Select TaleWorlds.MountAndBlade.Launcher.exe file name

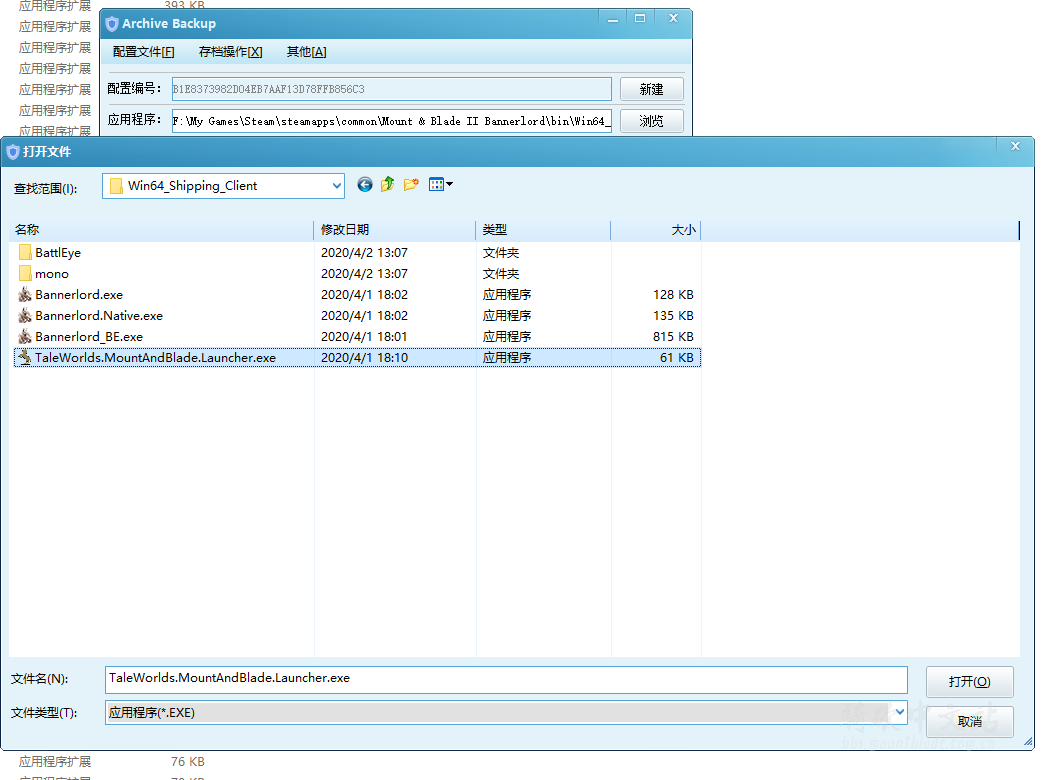tap(155, 357)
